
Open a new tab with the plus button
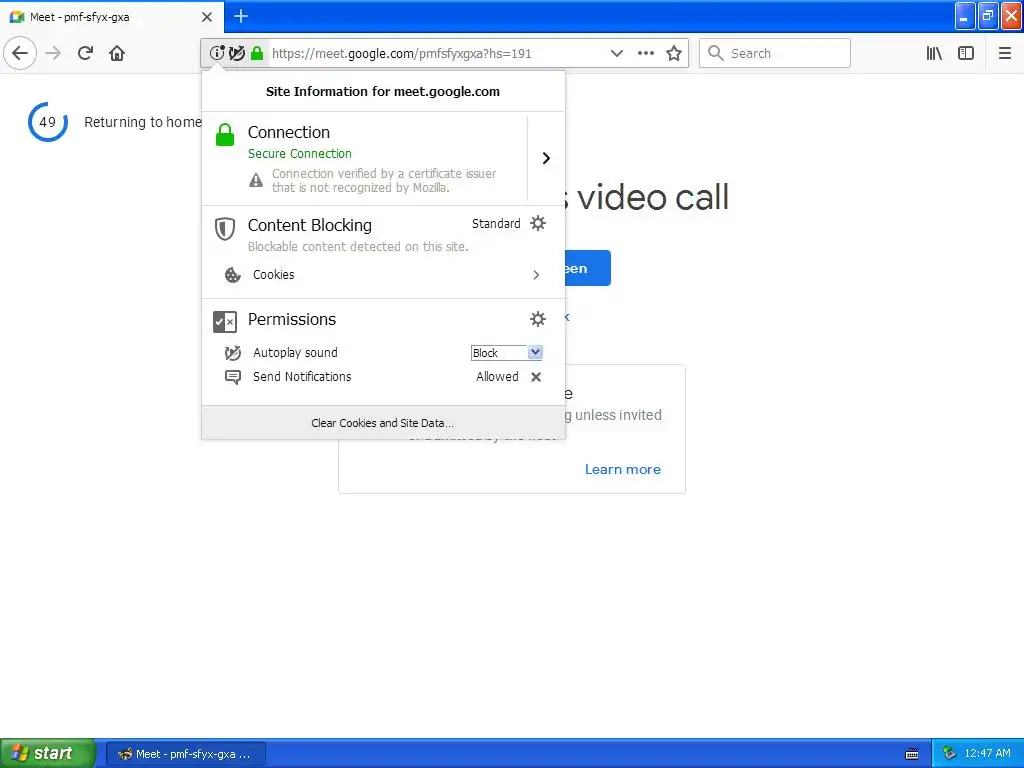click(241, 16)
